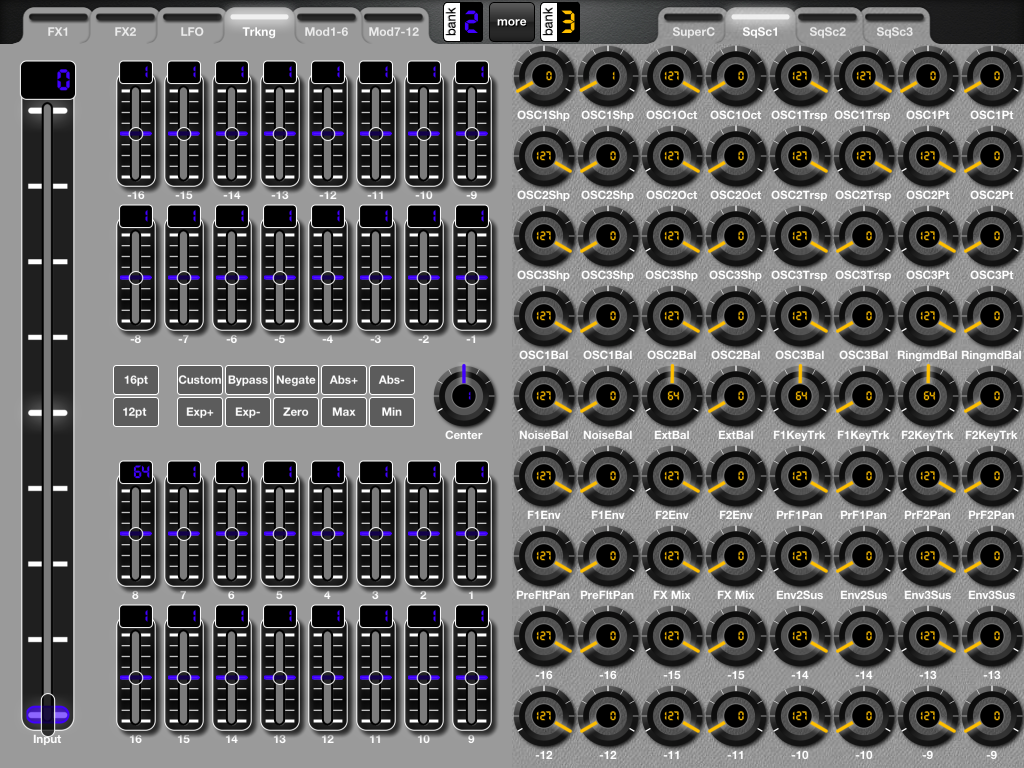Click the Center knob
Image resolution: width=1024 pixels, height=768 pixels.
click(x=464, y=395)
